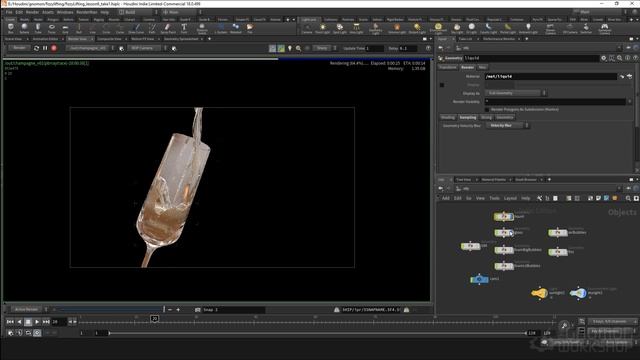The image size is (640, 360).
Task: Toggle green render view display mode button
Action: [281, 48]
